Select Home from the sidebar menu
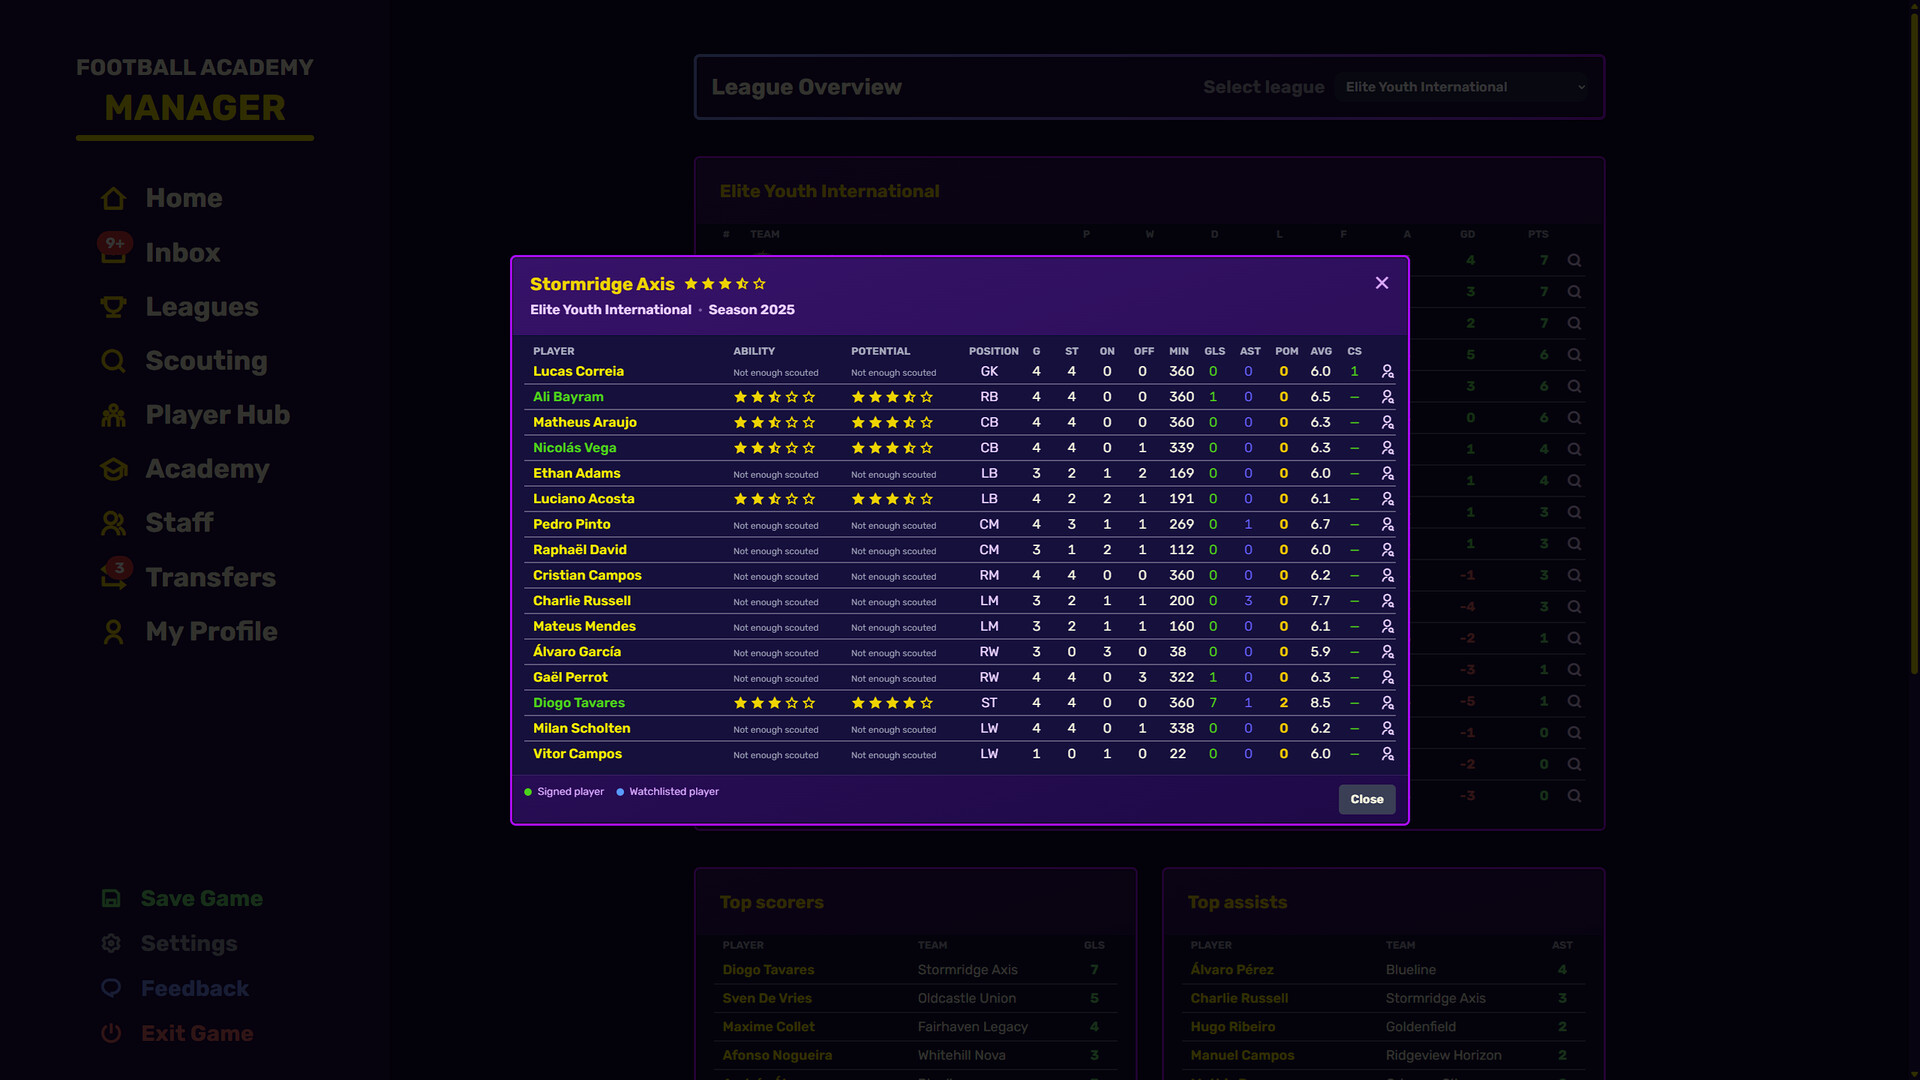1920x1080 pixels. 113,198
